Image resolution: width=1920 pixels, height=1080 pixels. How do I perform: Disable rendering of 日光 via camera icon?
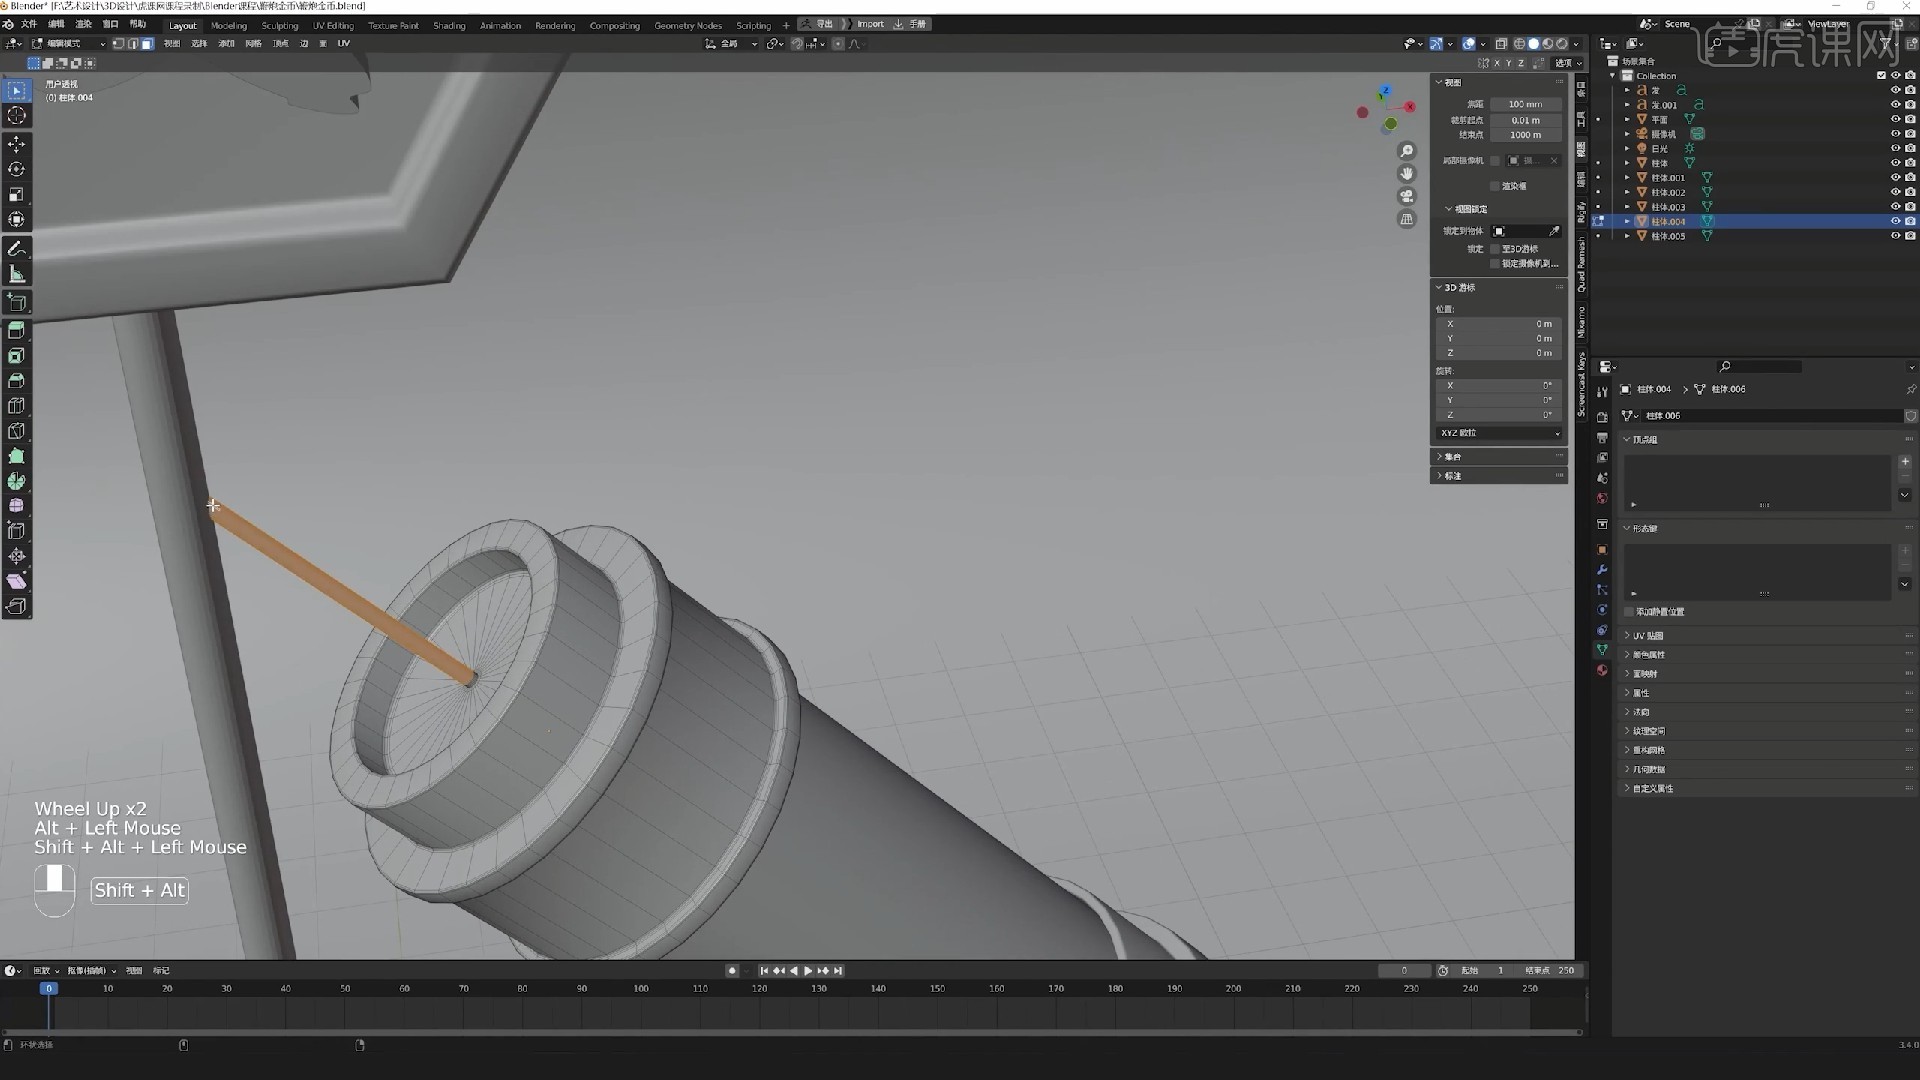point(1910,149)
